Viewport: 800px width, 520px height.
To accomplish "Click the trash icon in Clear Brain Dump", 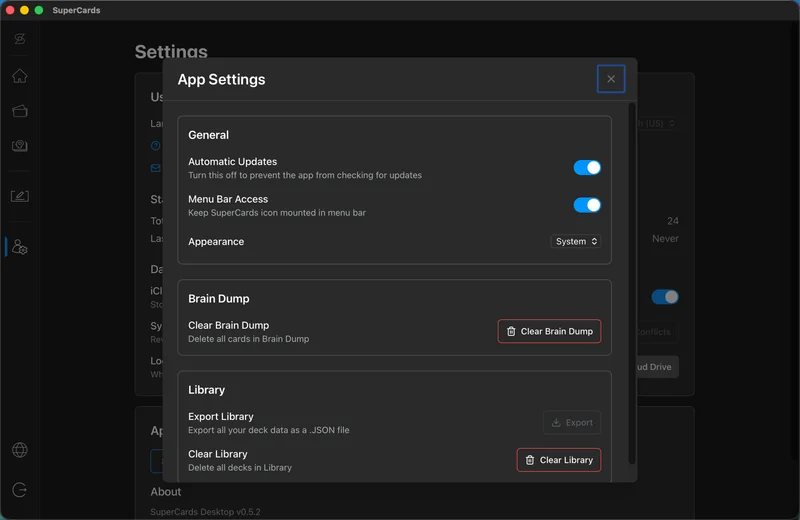I will (x=511, y=331).
